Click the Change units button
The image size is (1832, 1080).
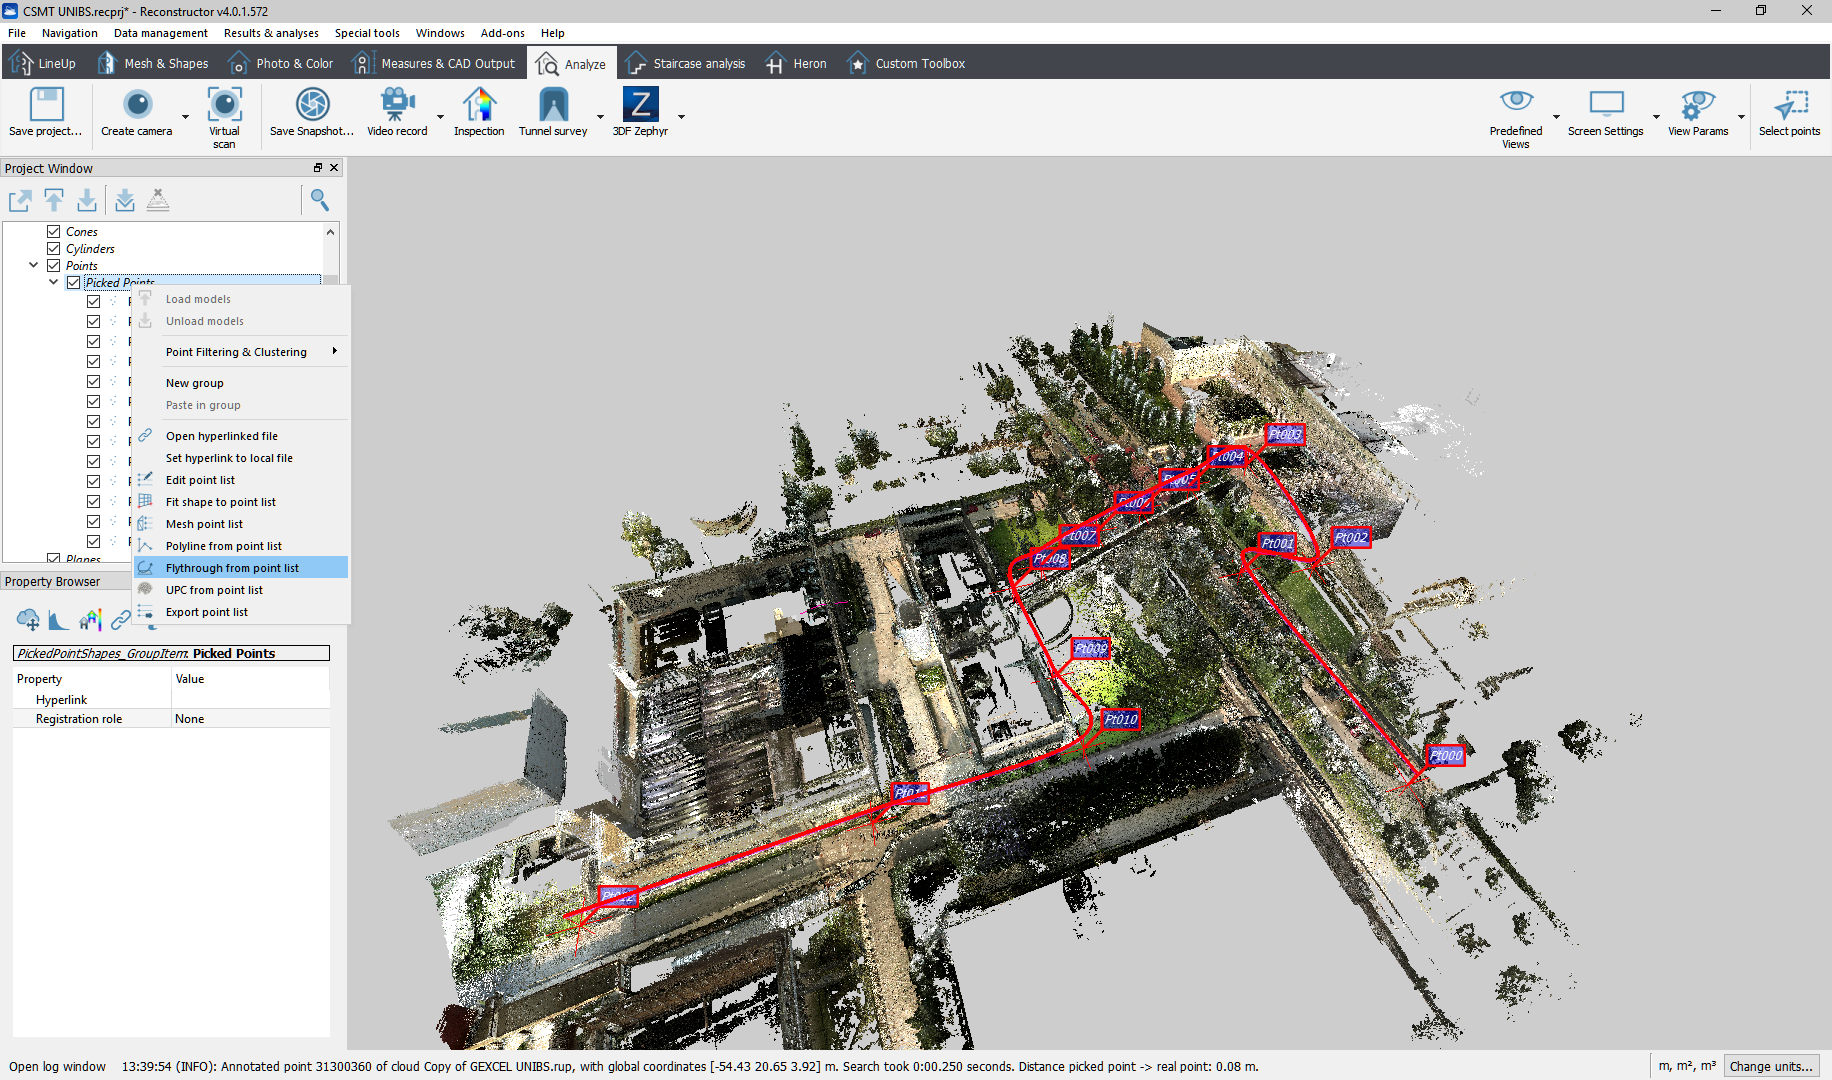click(x=1770, y=1066)
